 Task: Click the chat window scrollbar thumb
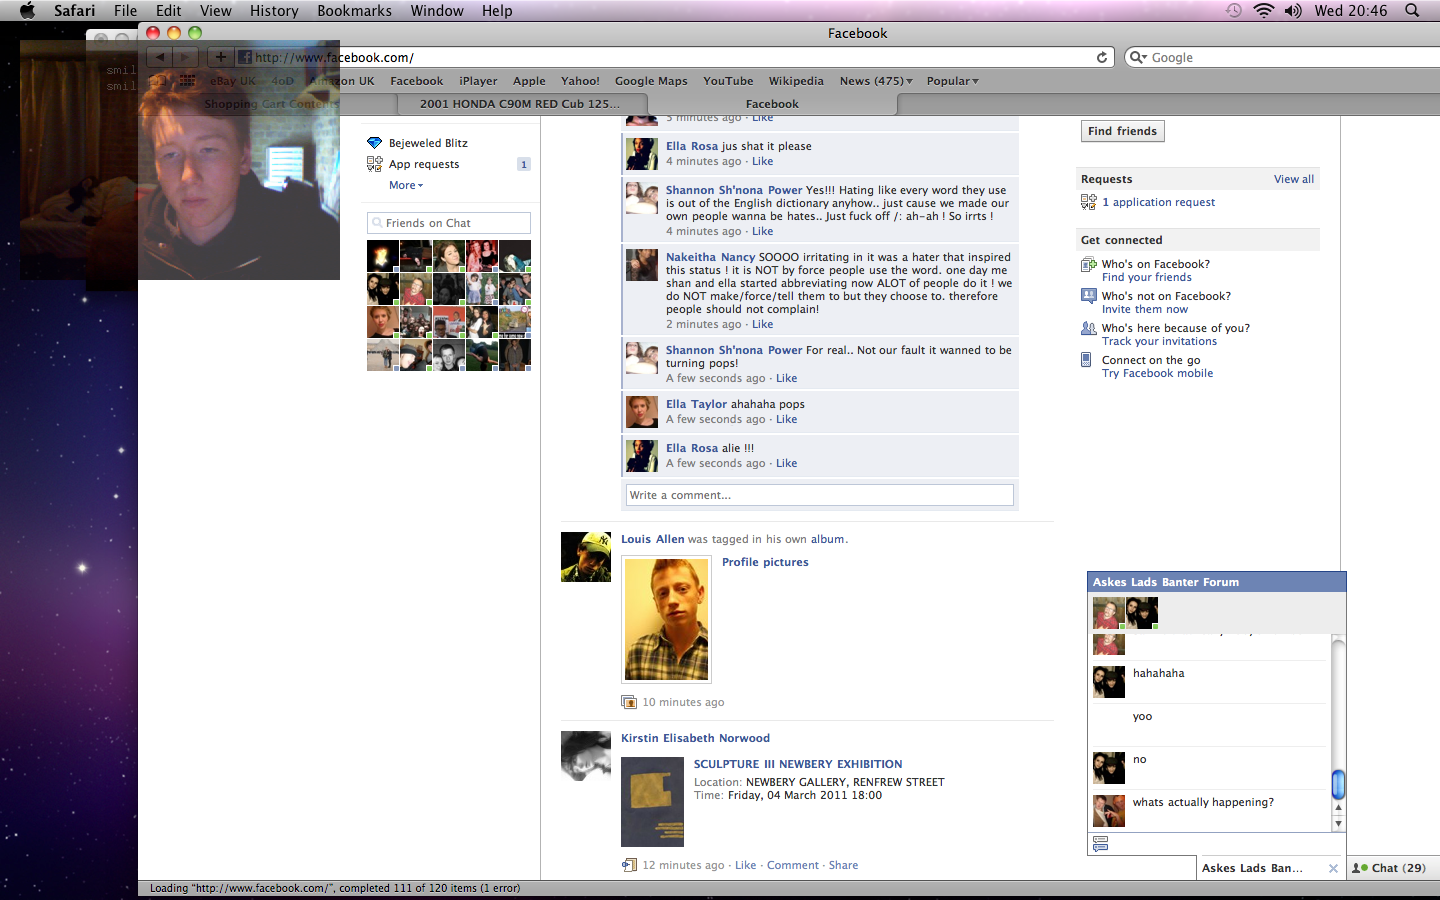click(1338, 784)
